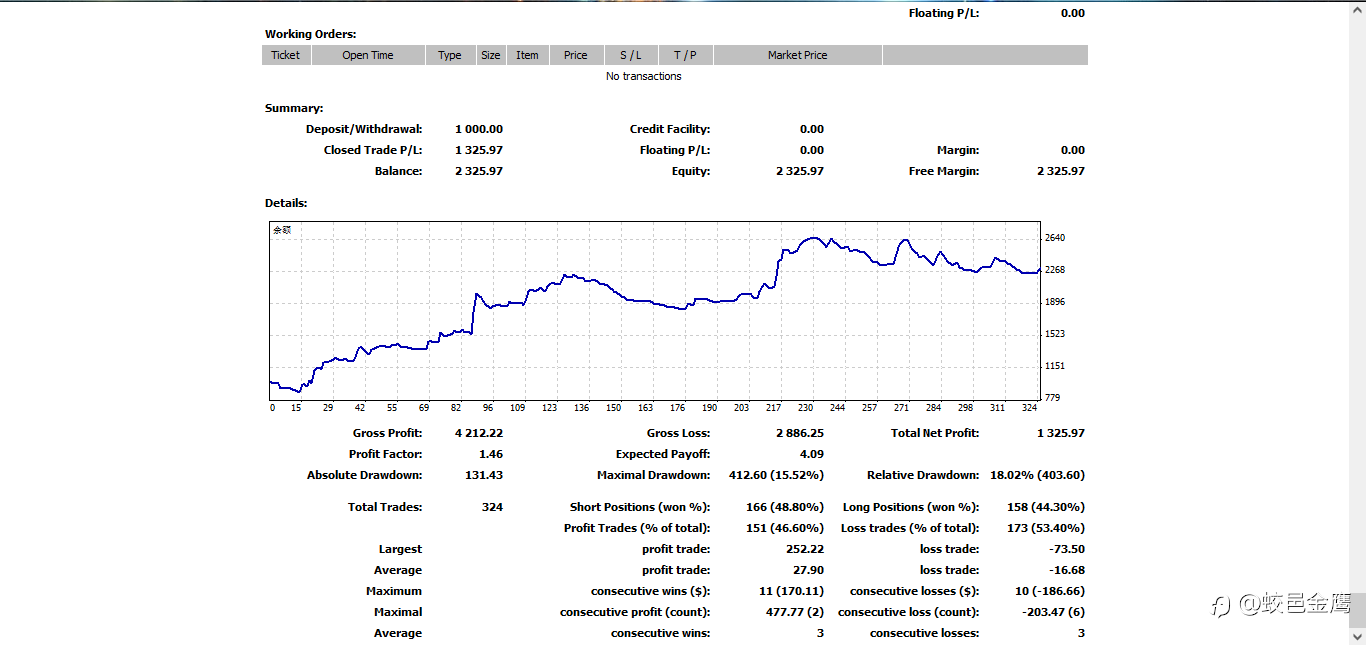Click the largest loss trade value -73.50
This screenshot has height=645, width=1366.
coord(1067,549)
